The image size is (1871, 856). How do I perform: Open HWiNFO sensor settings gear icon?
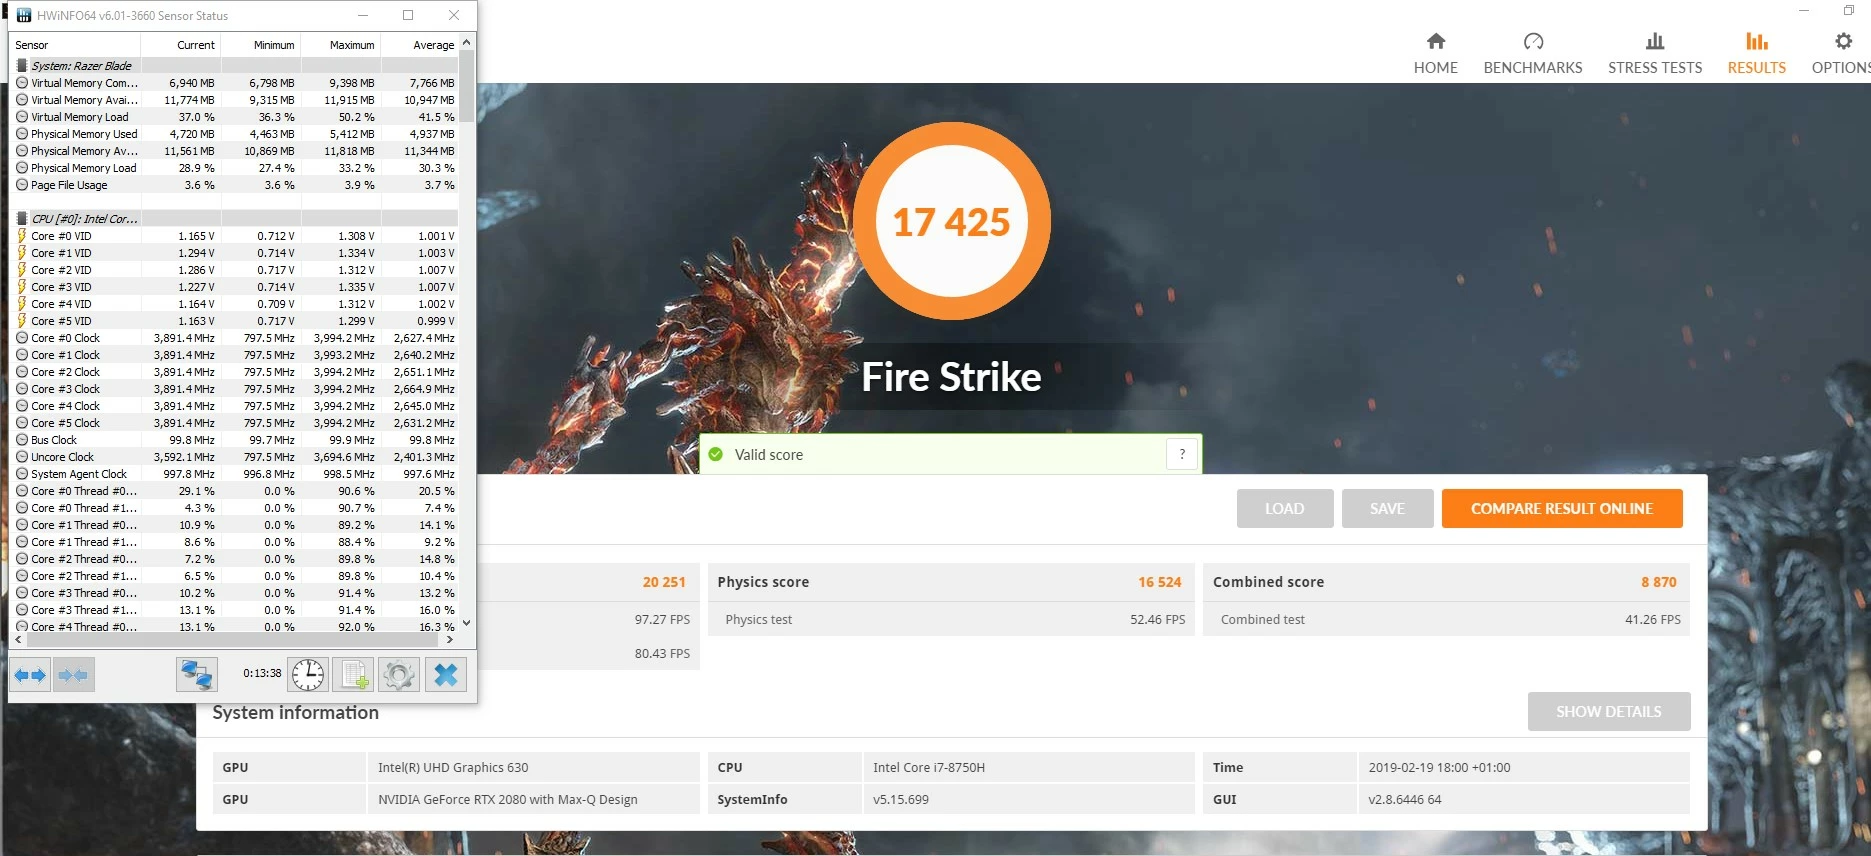coord(398,675)
